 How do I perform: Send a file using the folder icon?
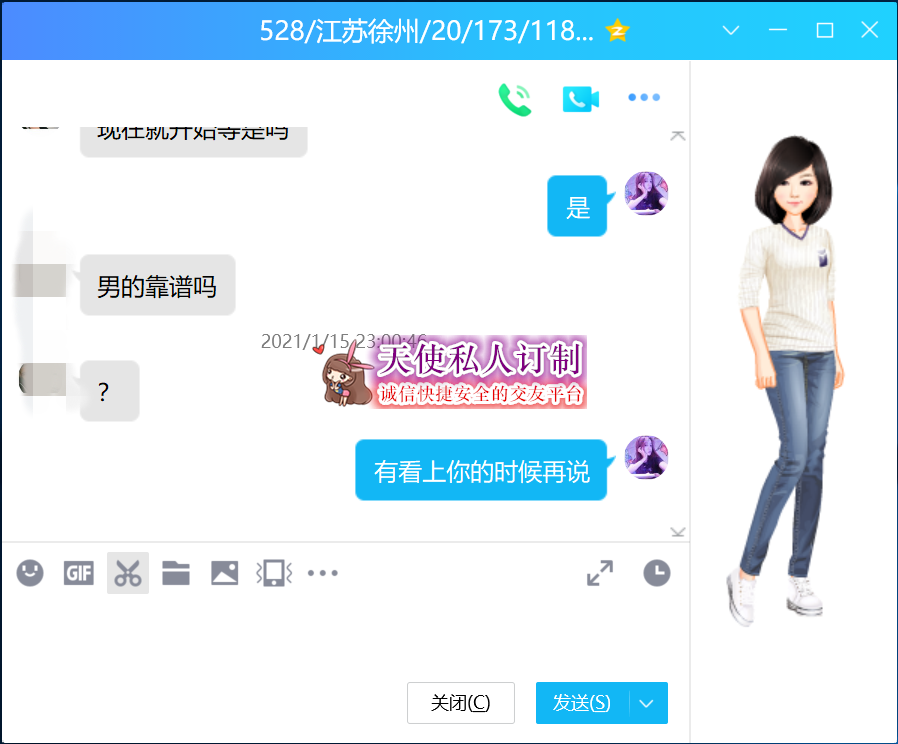pos(175,572)
